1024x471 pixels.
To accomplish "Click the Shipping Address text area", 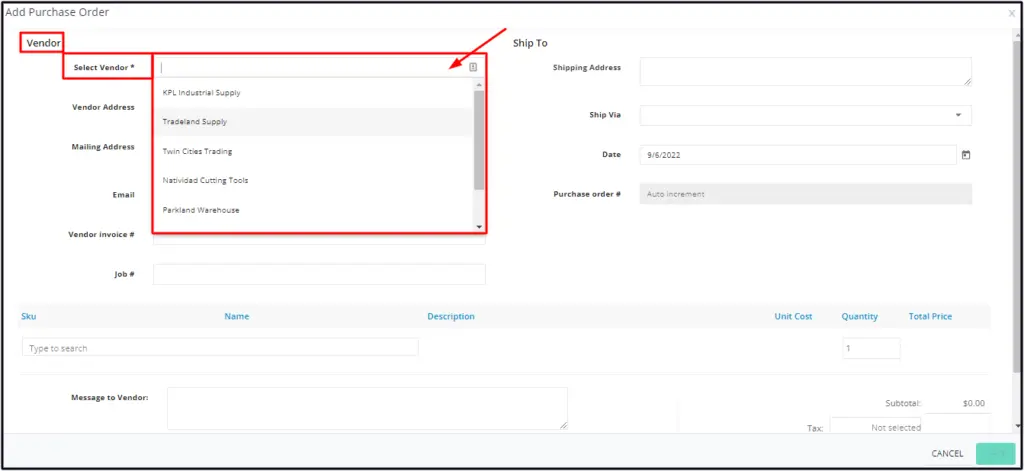I will pos(805,71).
